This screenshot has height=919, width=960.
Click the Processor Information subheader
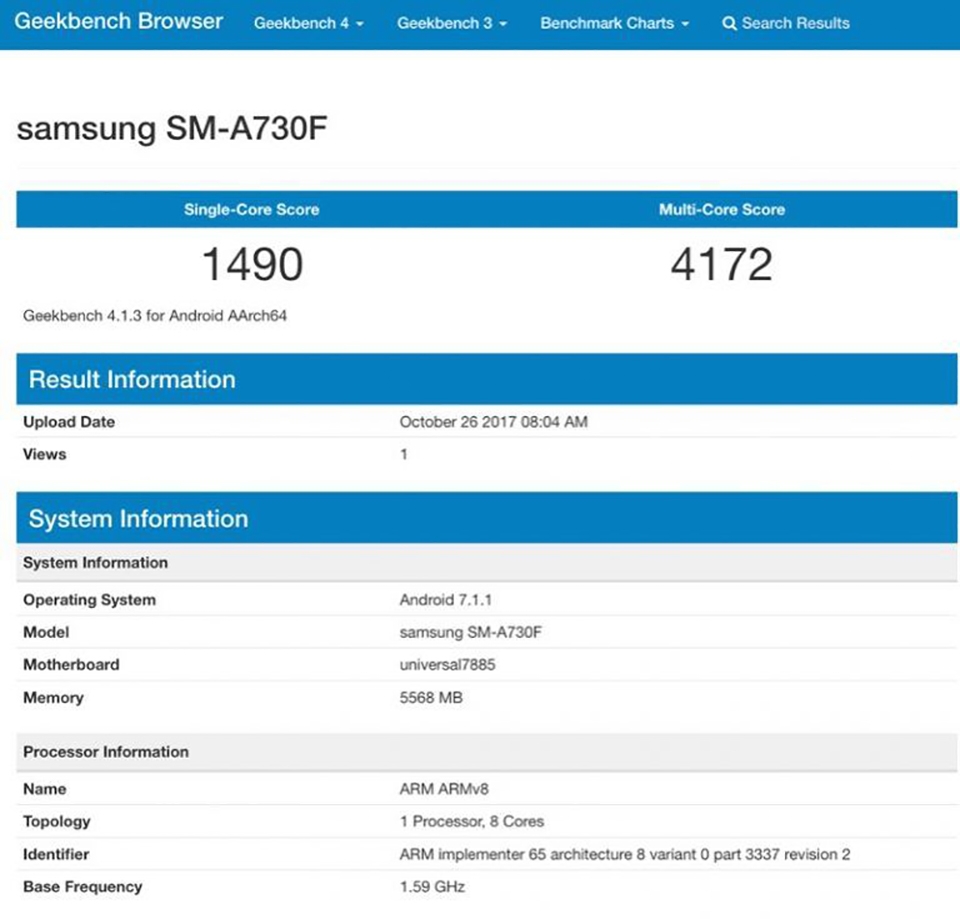tap(487, 752)
